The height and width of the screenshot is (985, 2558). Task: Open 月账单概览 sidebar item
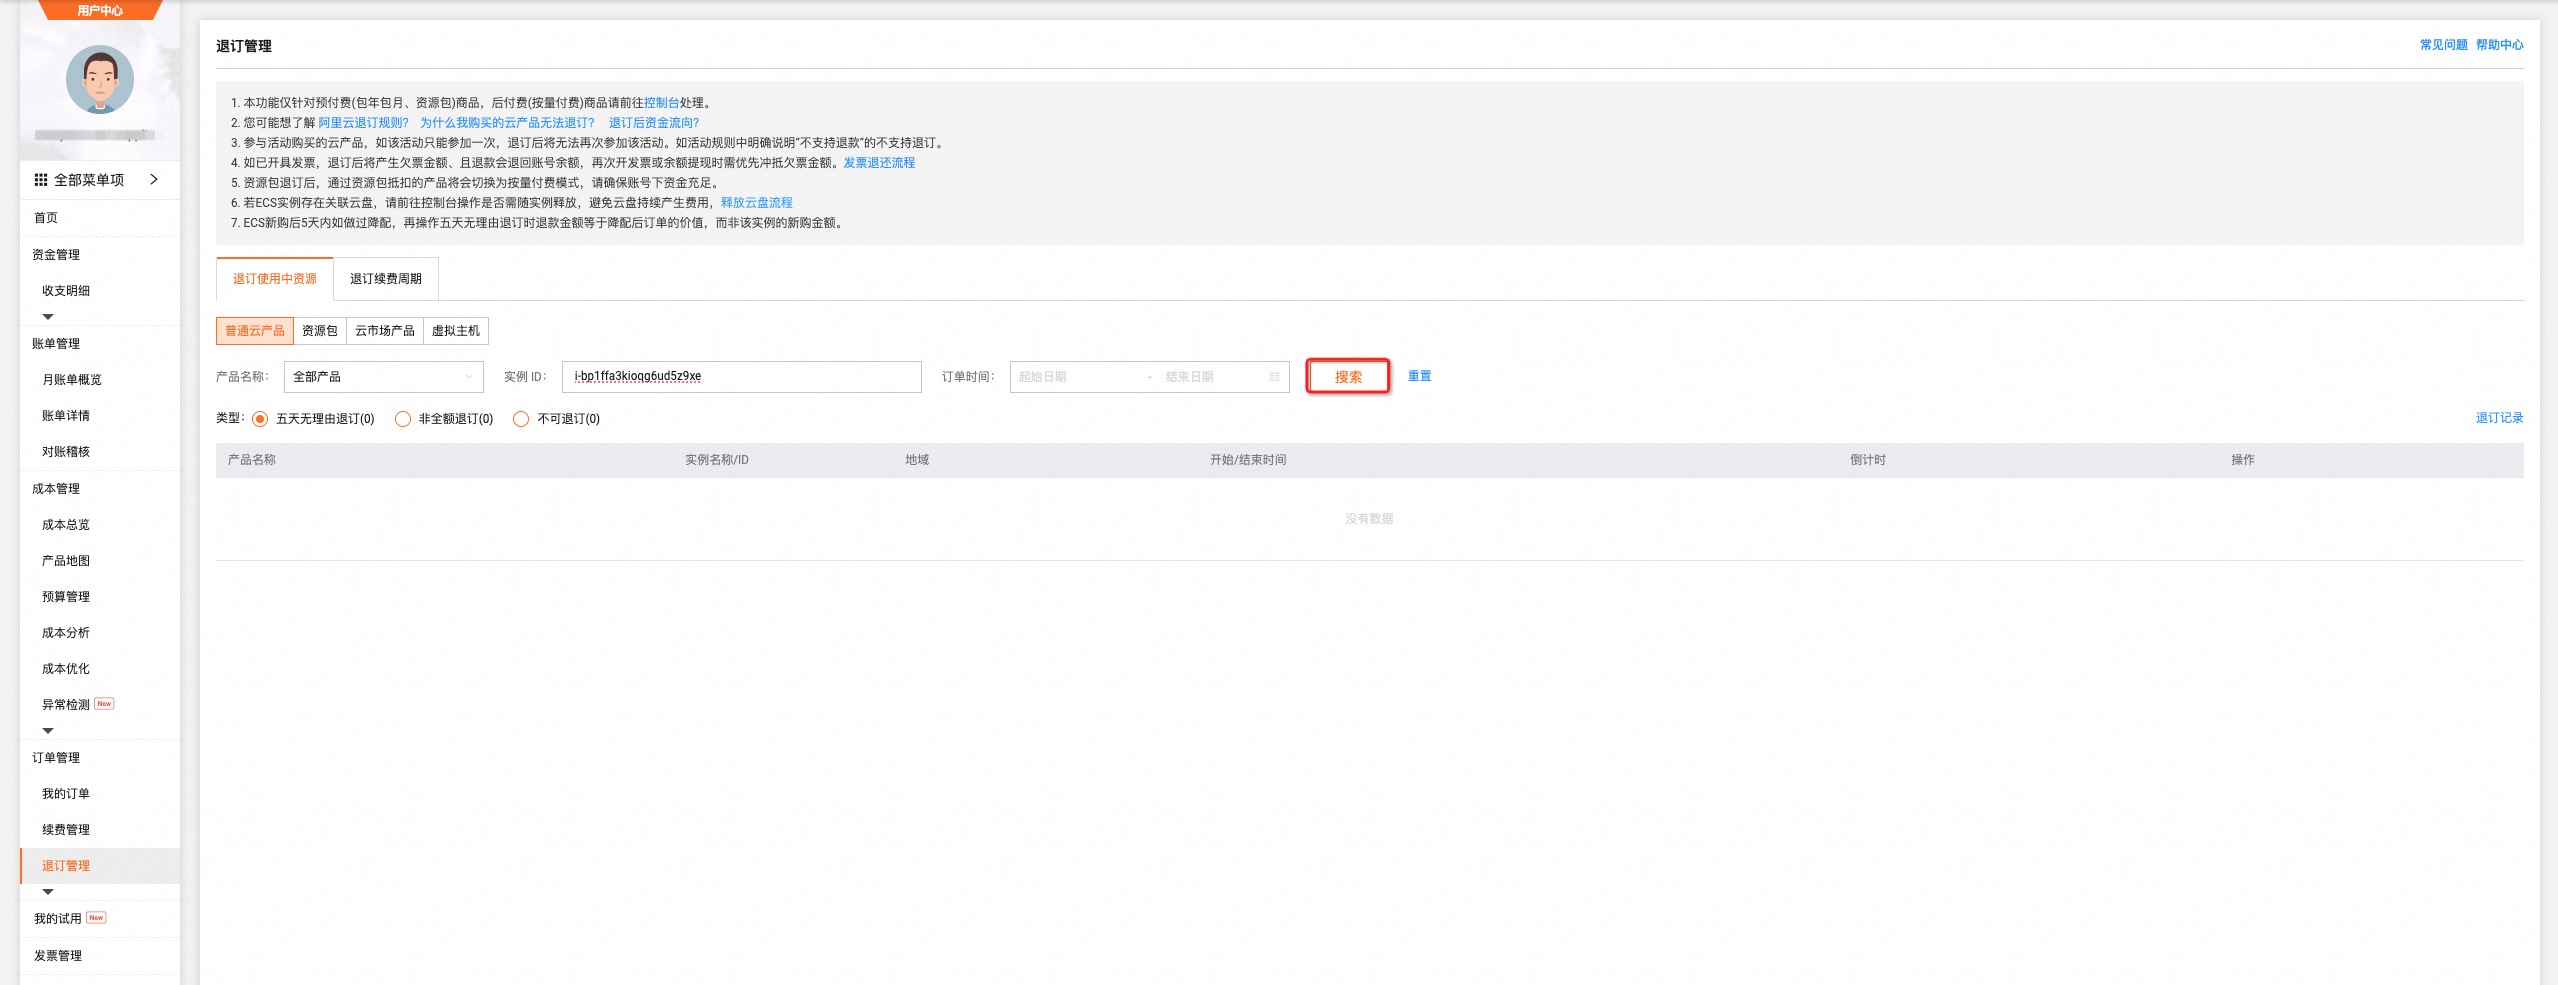pyautogui.click(x=72, y=380)
